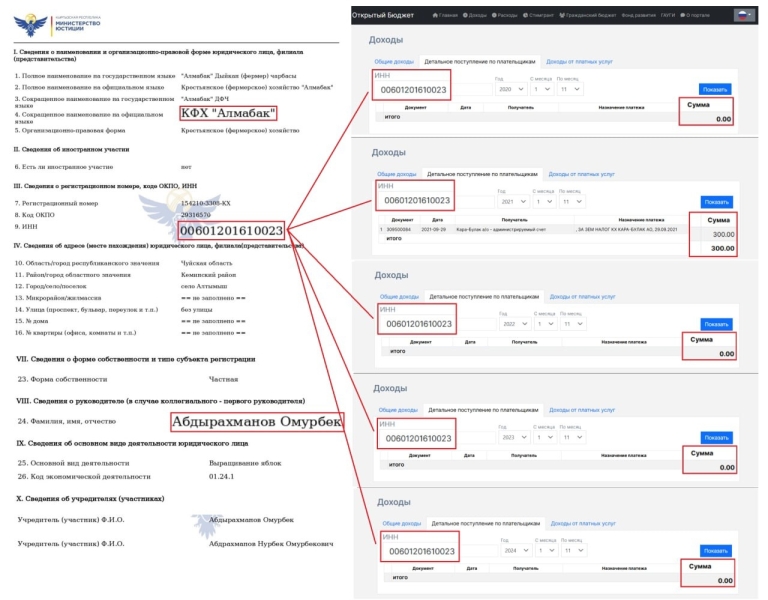The image size is (768, 600).
Task: Open the year dropdown showing 2024
Action: (x=516, y=550)
